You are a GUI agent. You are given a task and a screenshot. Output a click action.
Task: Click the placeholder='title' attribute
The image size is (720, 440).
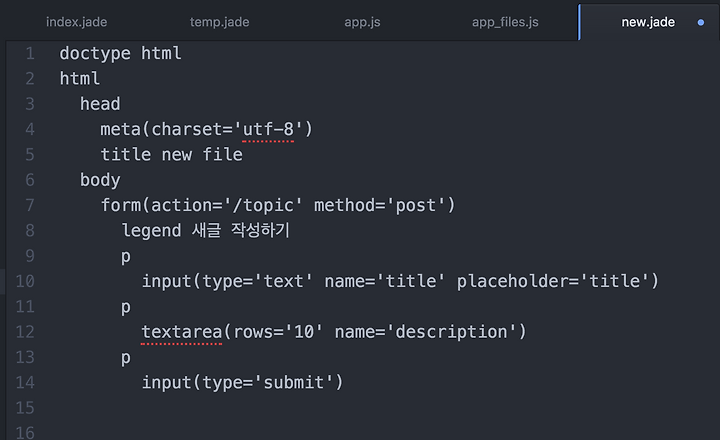[x=553, y=281]
